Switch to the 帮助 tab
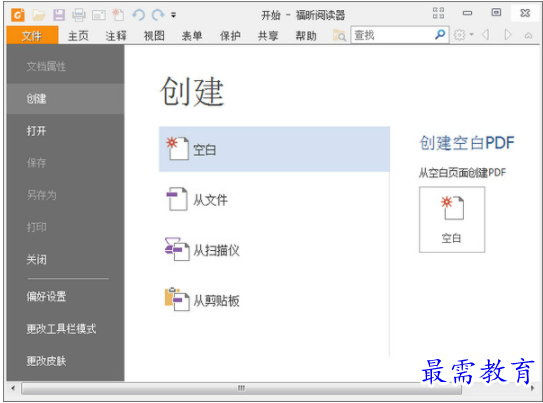Image resolution: width=543 pixels, height=403 pixels. point(306,35)
